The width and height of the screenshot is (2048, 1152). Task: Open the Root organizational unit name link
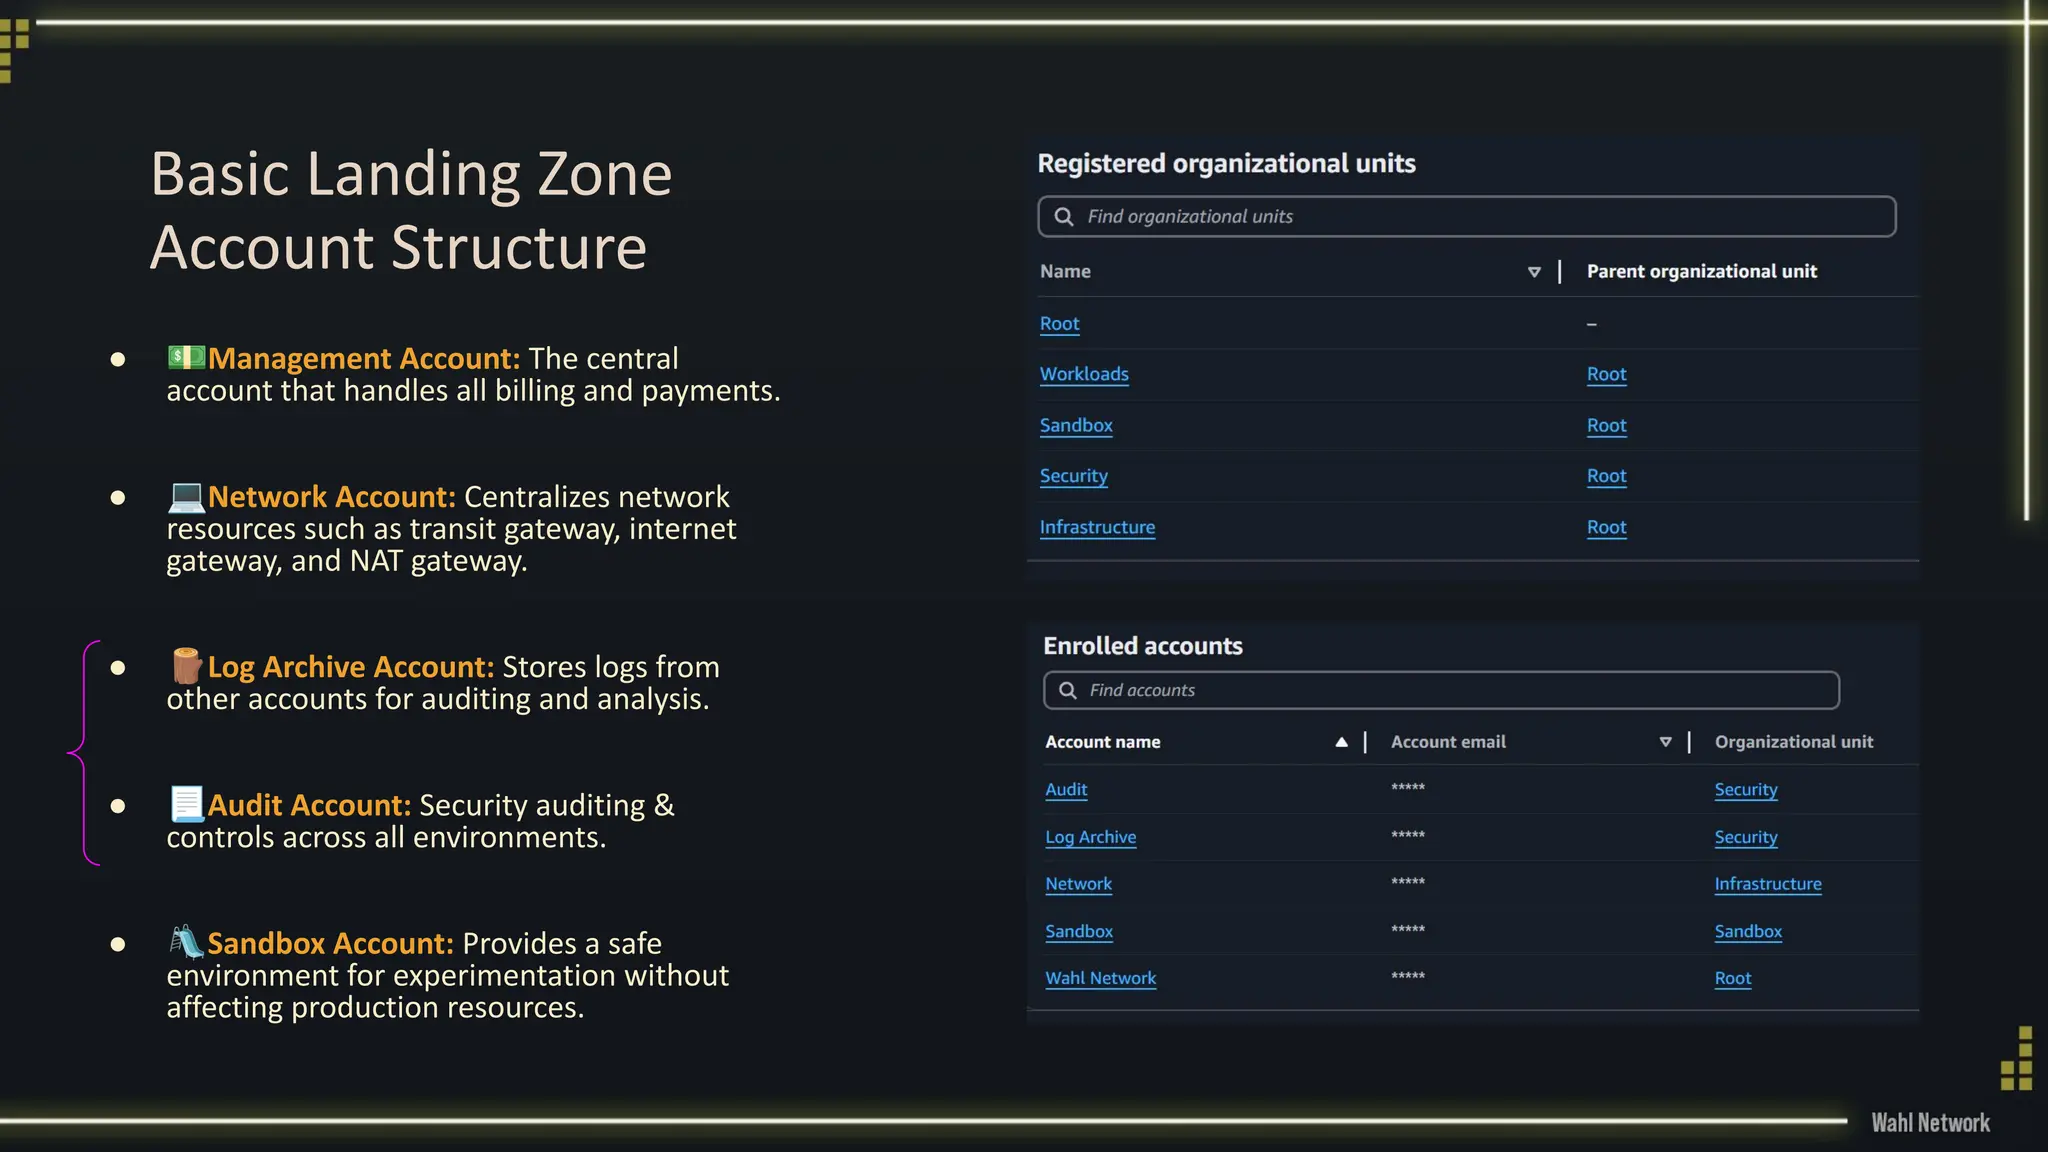pyautogui.click(x=1059, y=324)
